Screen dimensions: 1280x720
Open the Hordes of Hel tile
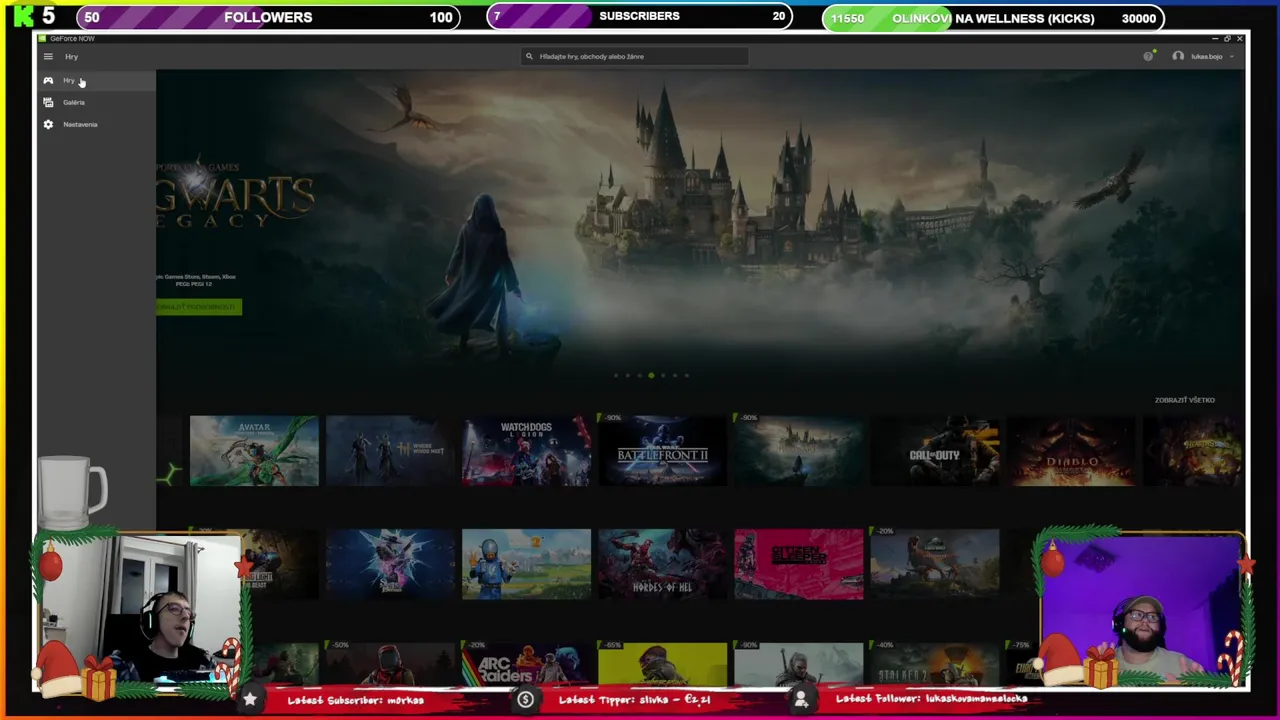point(662,564)
